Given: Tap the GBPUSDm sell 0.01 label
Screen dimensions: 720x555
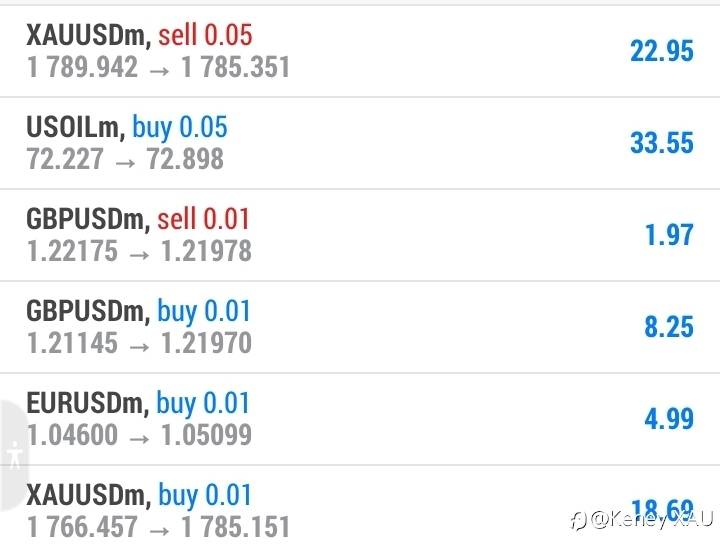Looking at the screenshot, I should (x=138, y=219).
